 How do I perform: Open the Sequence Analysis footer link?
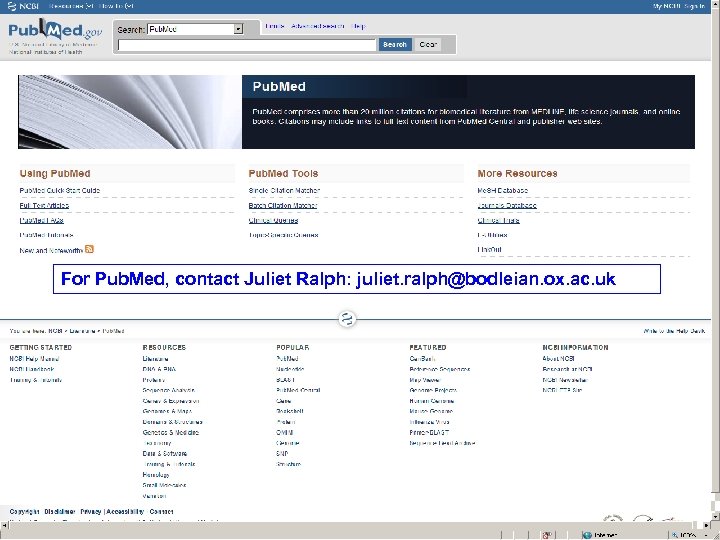point(169,390)
